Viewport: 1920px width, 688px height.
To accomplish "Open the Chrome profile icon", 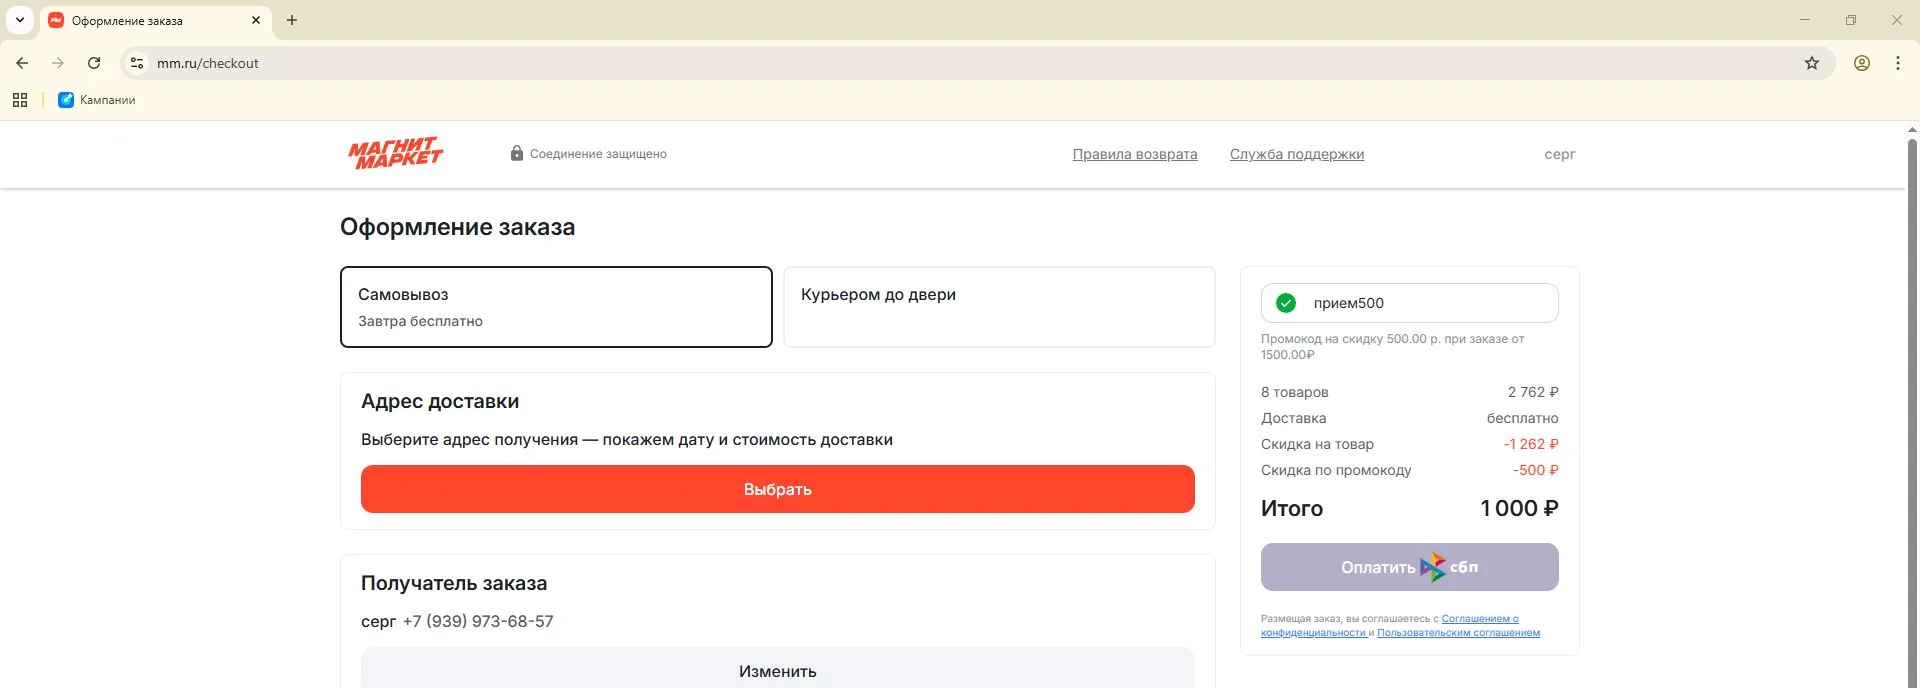I will (x=1861, y=63).
